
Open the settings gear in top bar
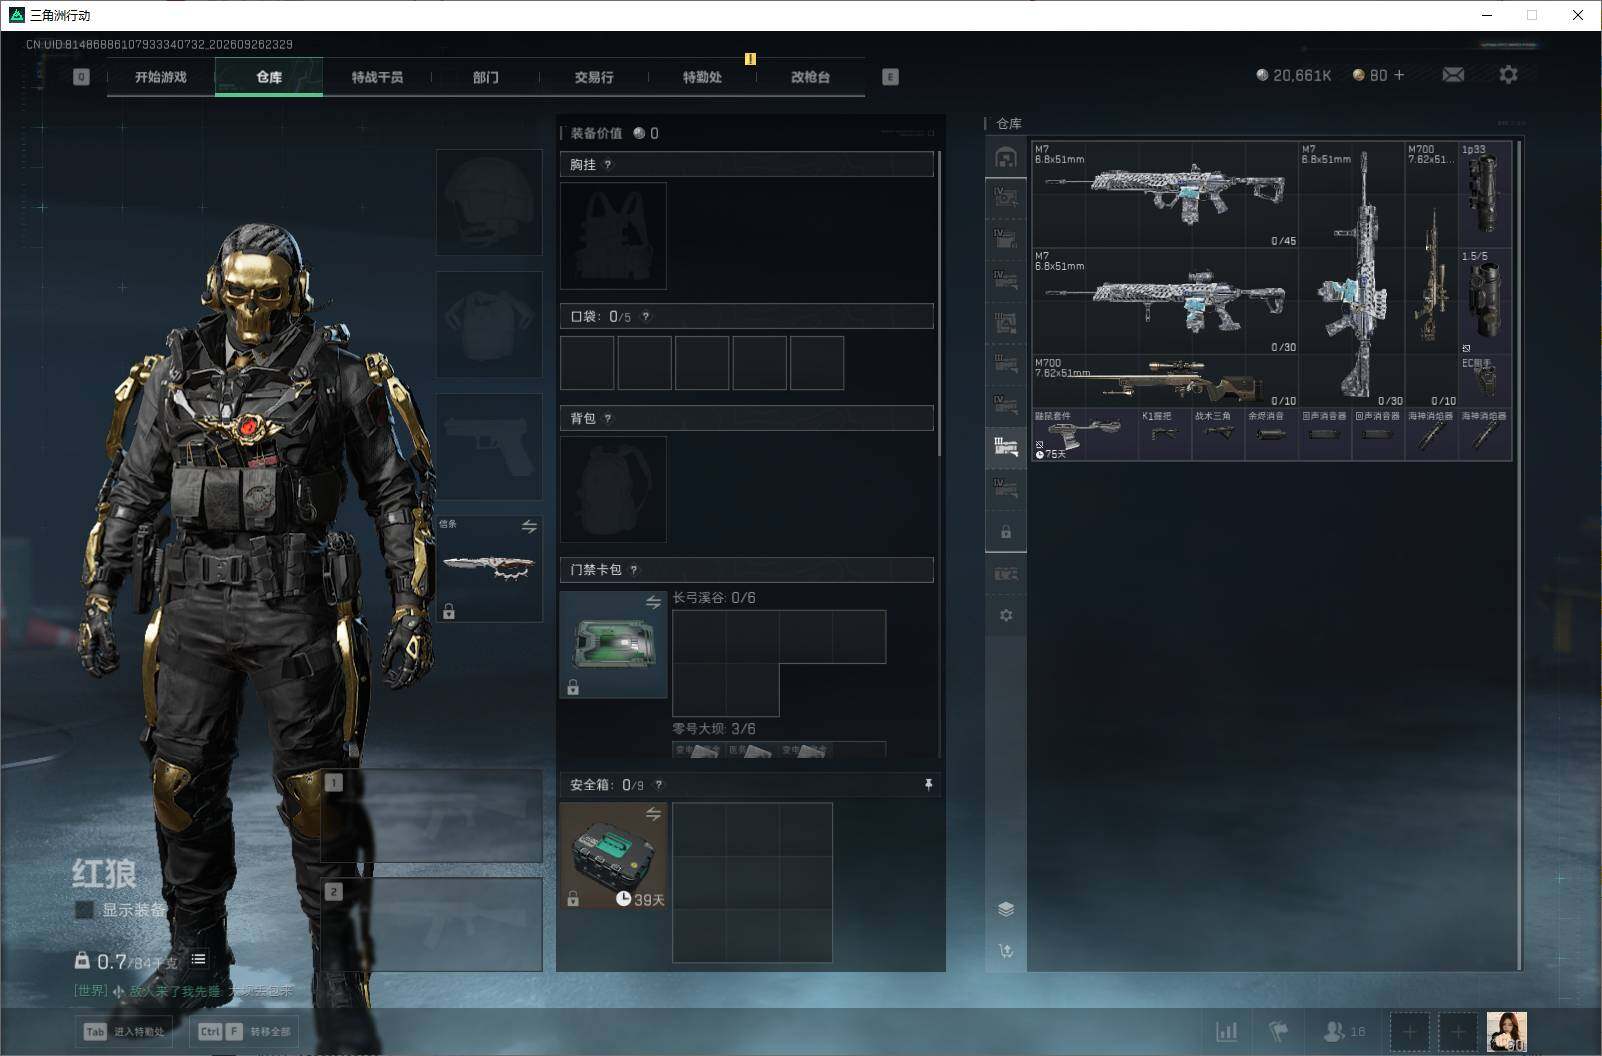1508,75
